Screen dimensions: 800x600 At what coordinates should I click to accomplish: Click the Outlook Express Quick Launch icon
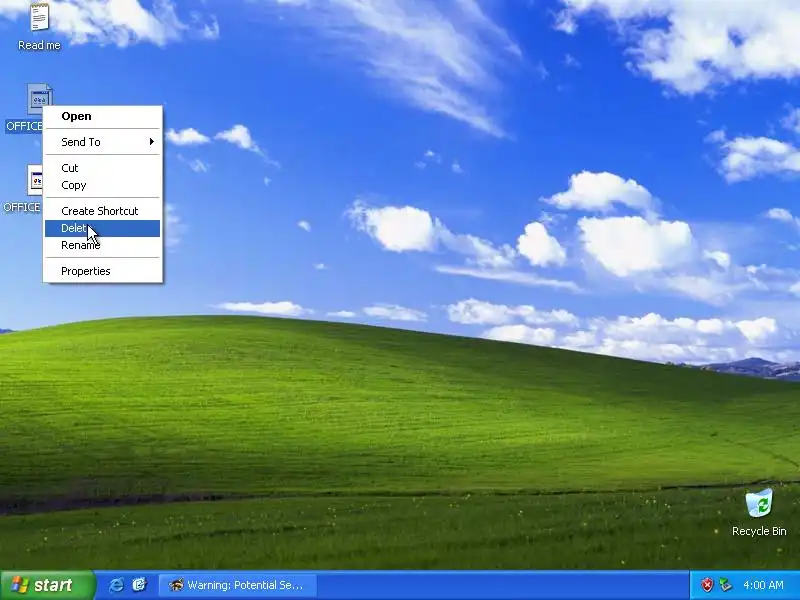[x=139, y=585]
